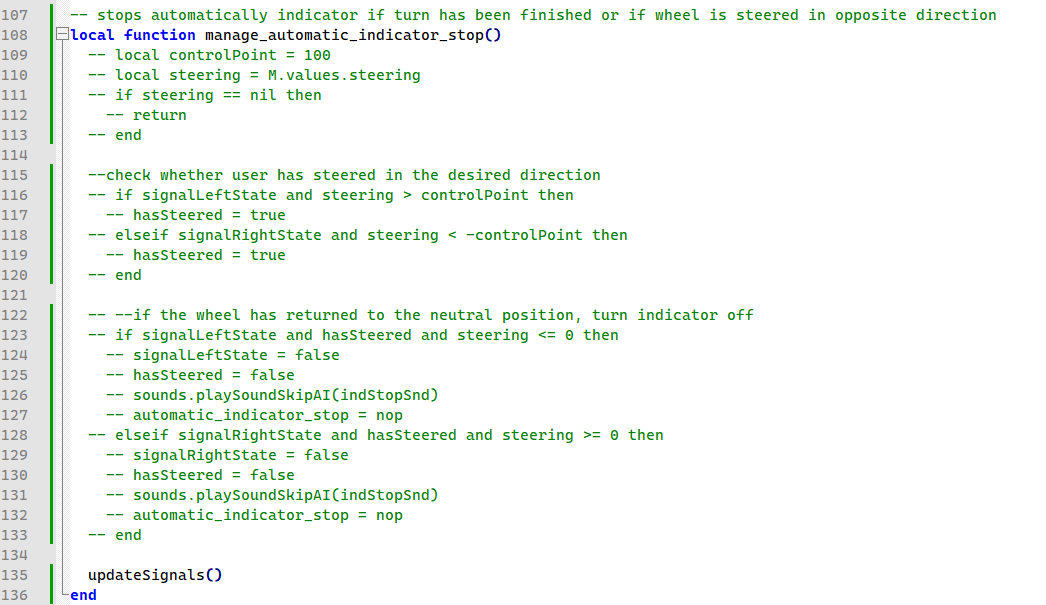The height and width of the screenshot is (605, 1046).
Task: Click the 'elseif signalRightState and hasSteered' line
Action: tap(375, 435)
